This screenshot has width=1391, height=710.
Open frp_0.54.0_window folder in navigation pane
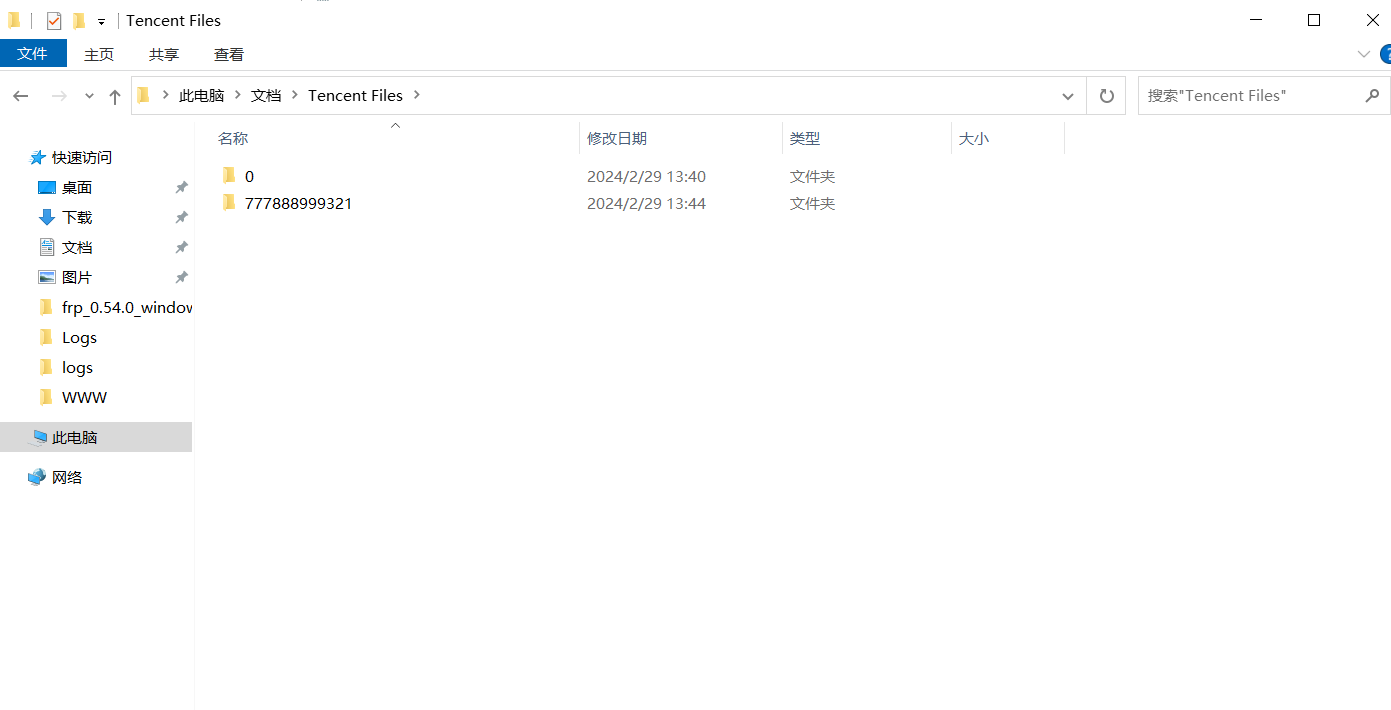coord(127,307)
